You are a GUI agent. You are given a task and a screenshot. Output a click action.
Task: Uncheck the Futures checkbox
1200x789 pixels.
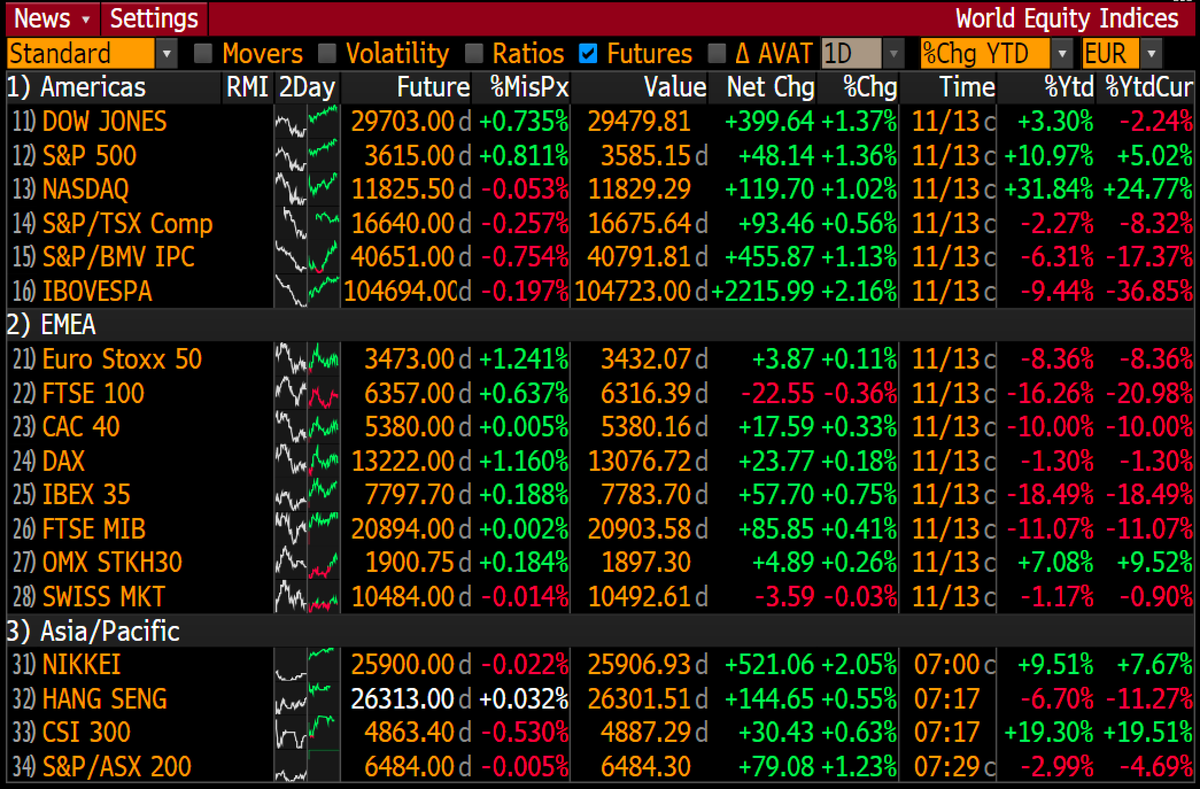[589, 54]
